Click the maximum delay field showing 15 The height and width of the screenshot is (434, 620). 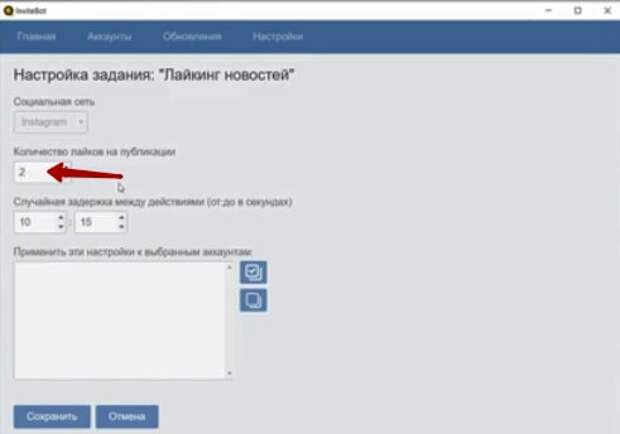click(x=101, y=222)
